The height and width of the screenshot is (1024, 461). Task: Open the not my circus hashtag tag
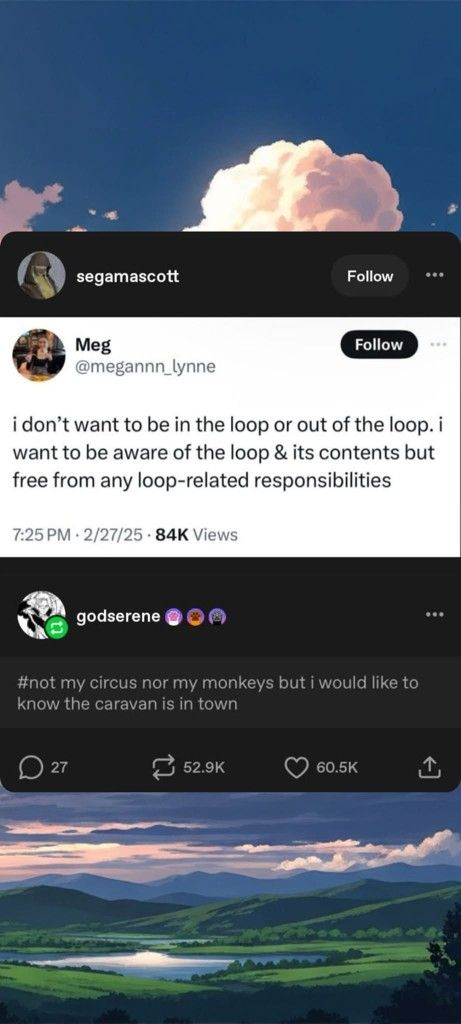pyautogui.click(x=217, y=694)
